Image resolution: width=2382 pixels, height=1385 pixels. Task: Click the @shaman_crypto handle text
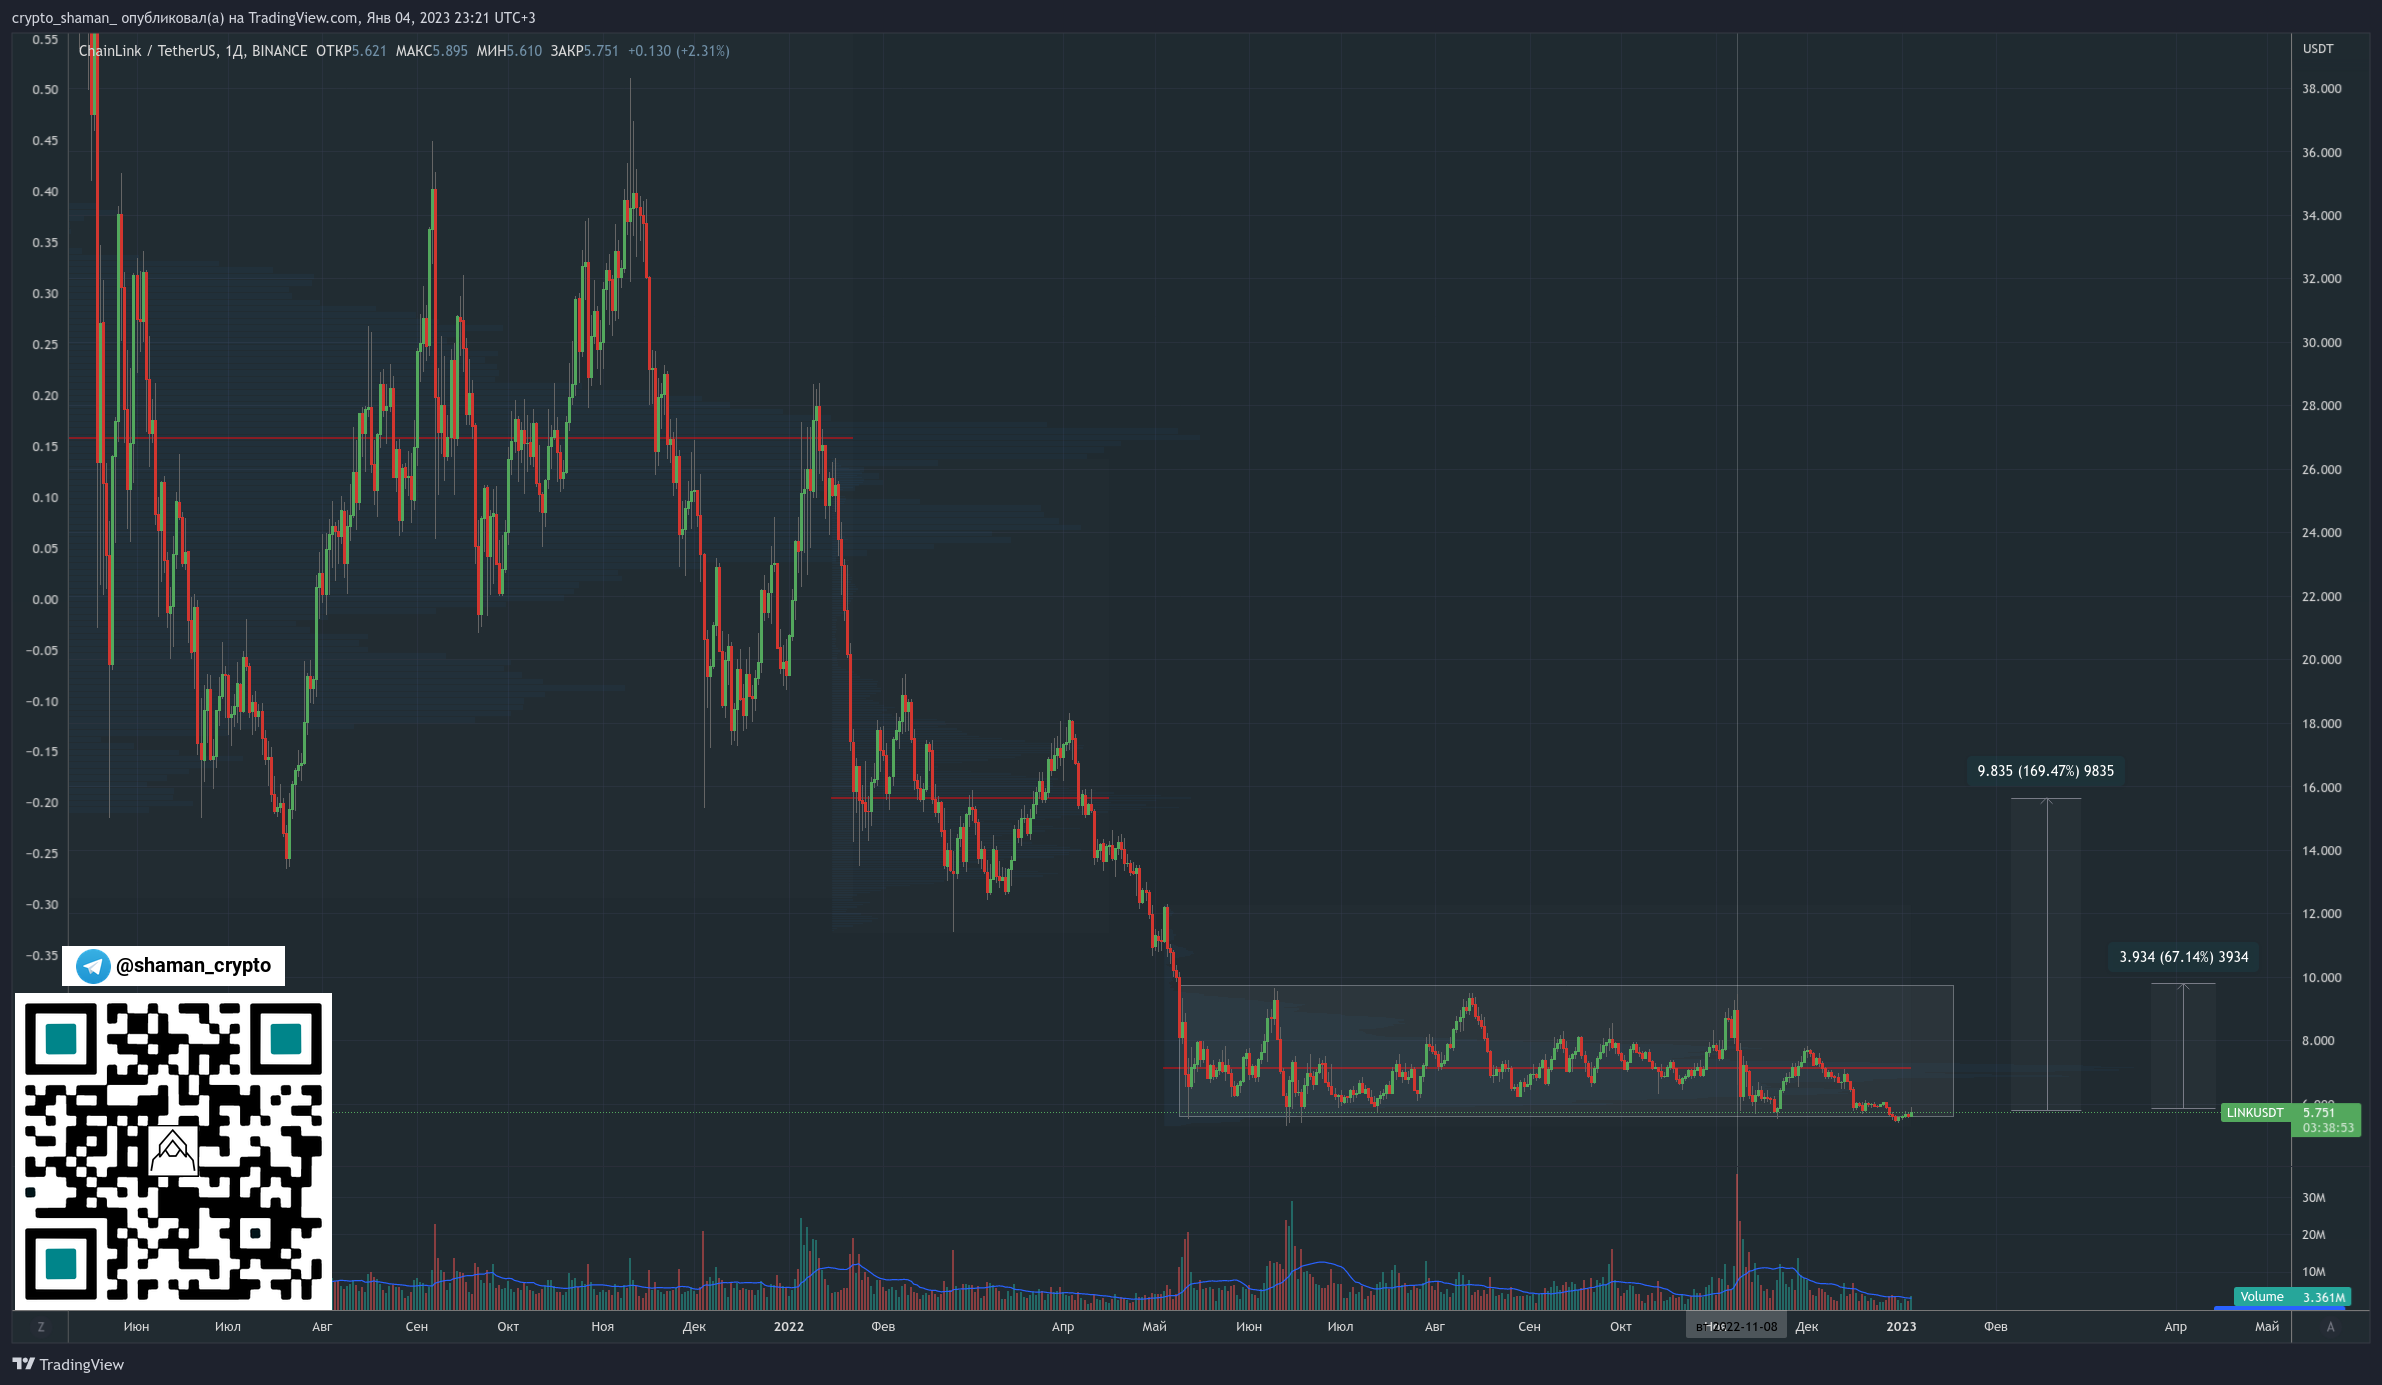tap(193, 966)
